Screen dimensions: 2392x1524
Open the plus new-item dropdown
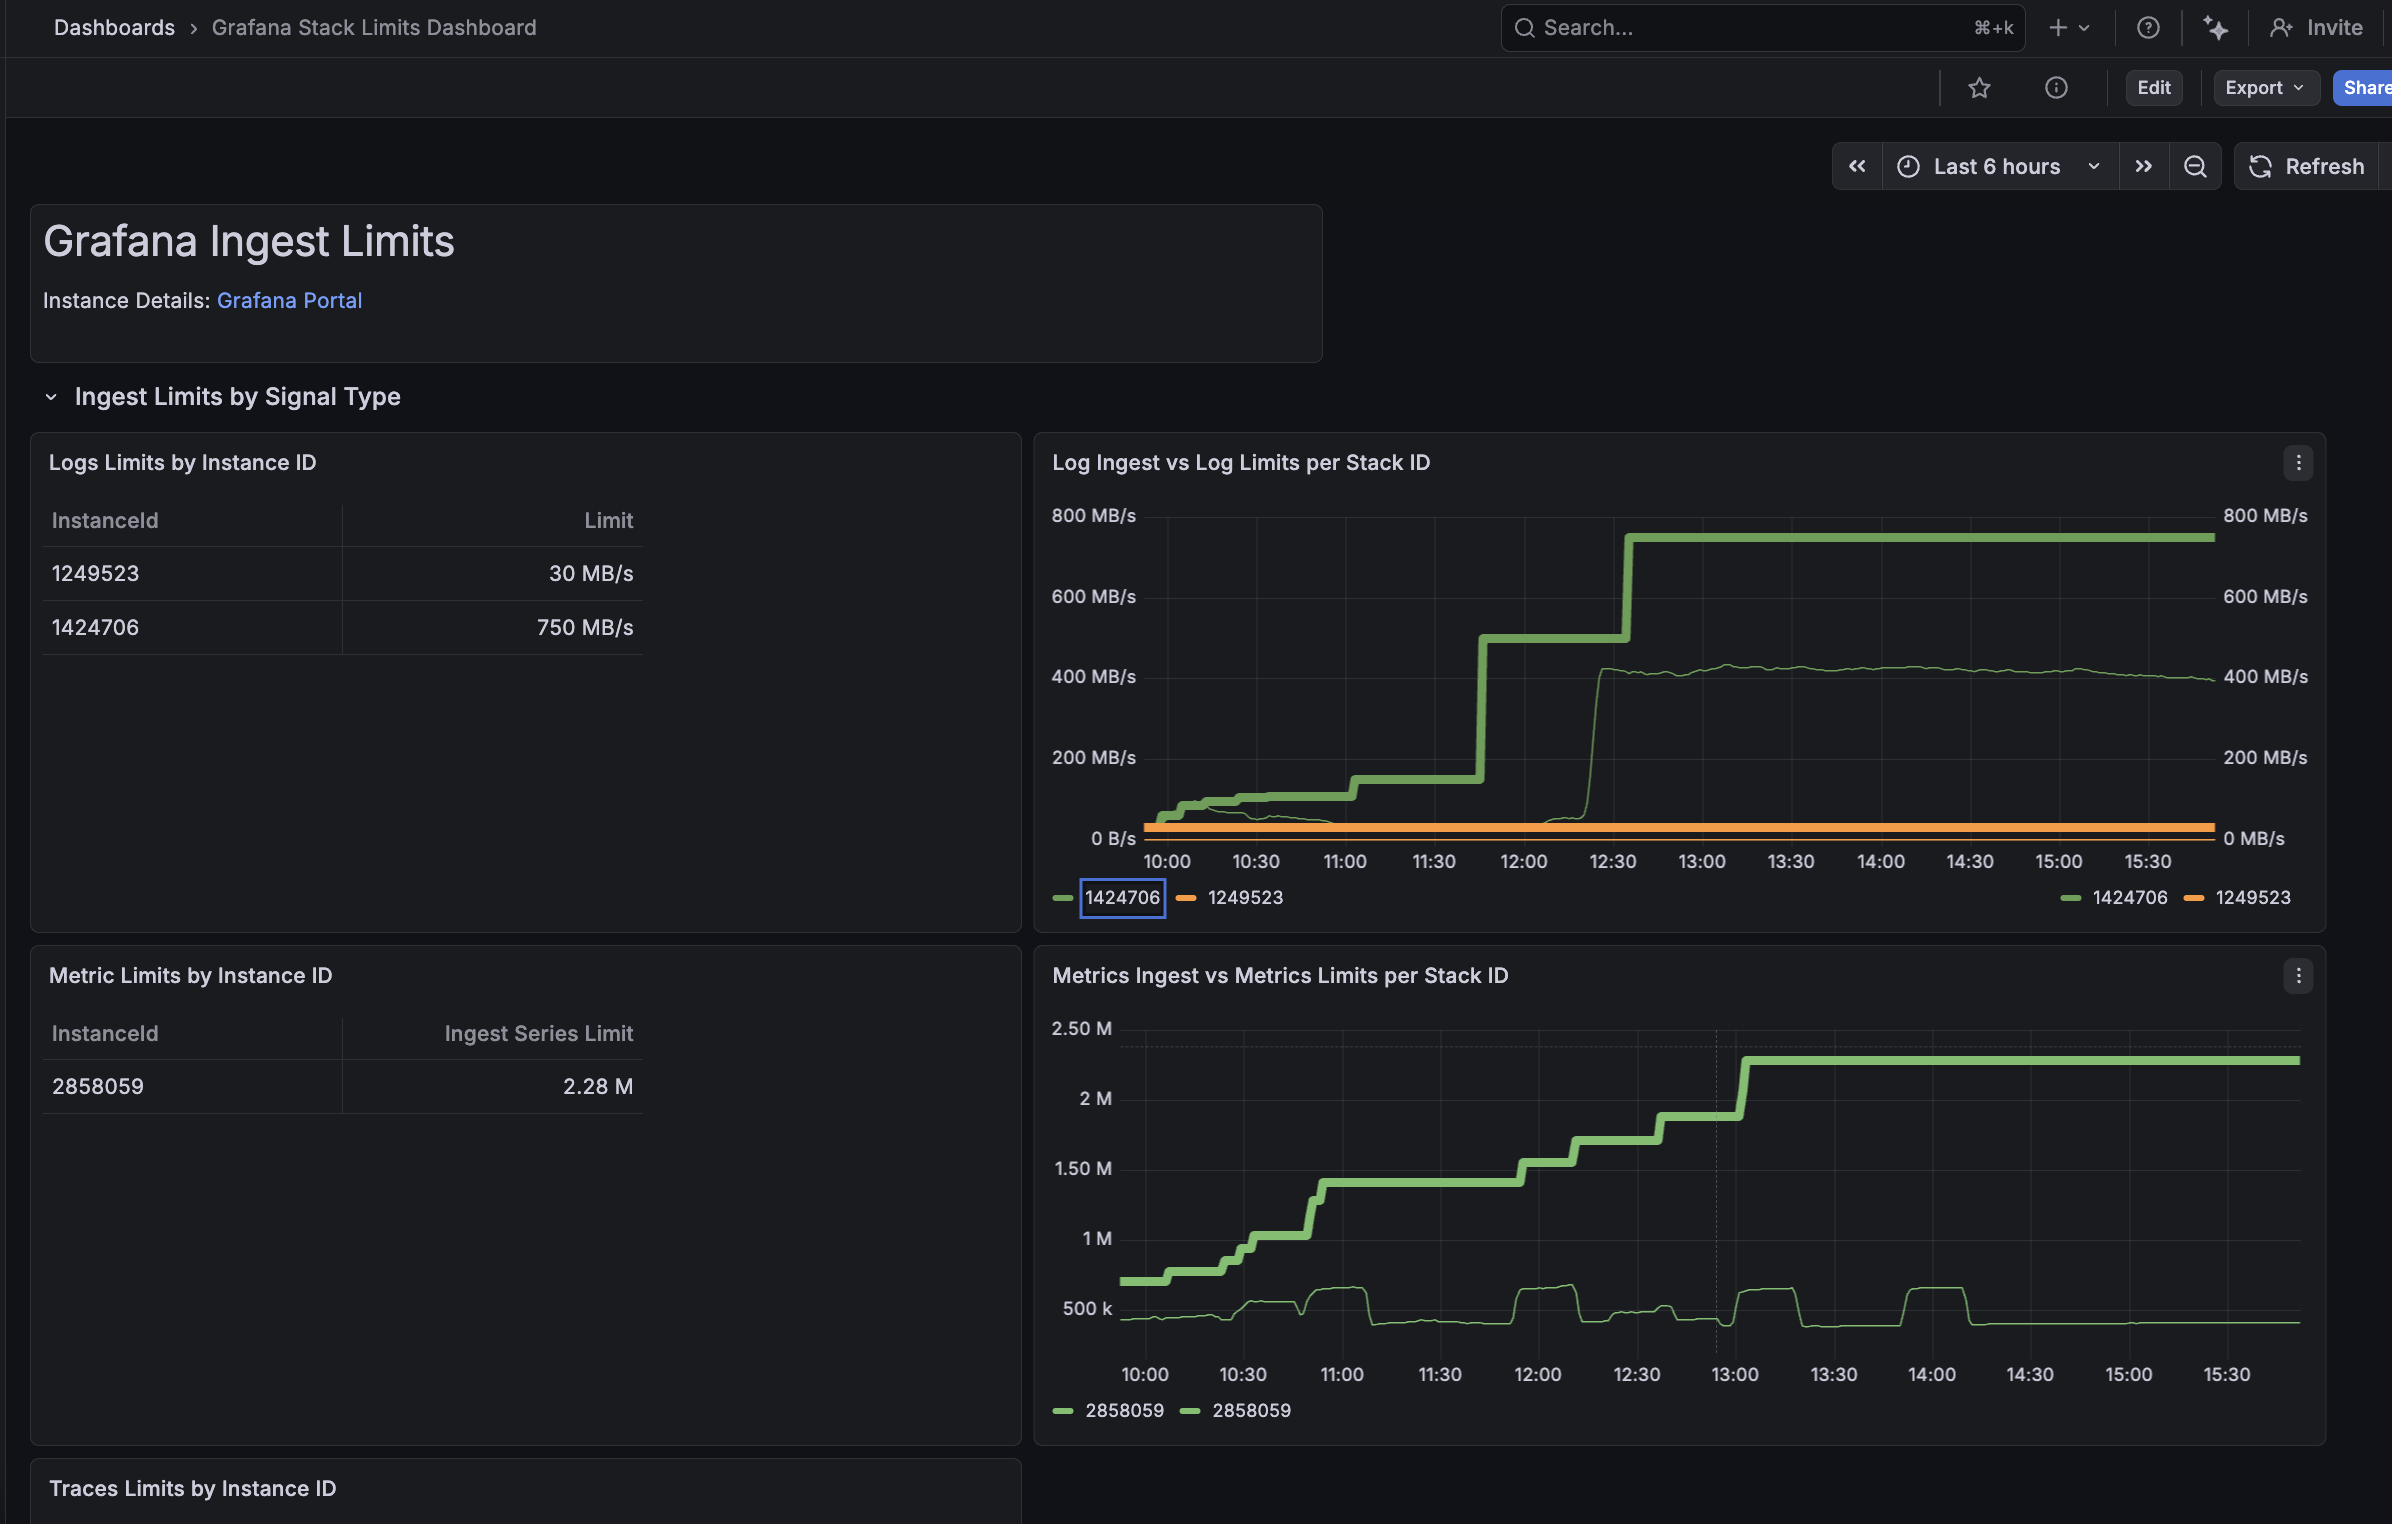(x=2068, y=28)
